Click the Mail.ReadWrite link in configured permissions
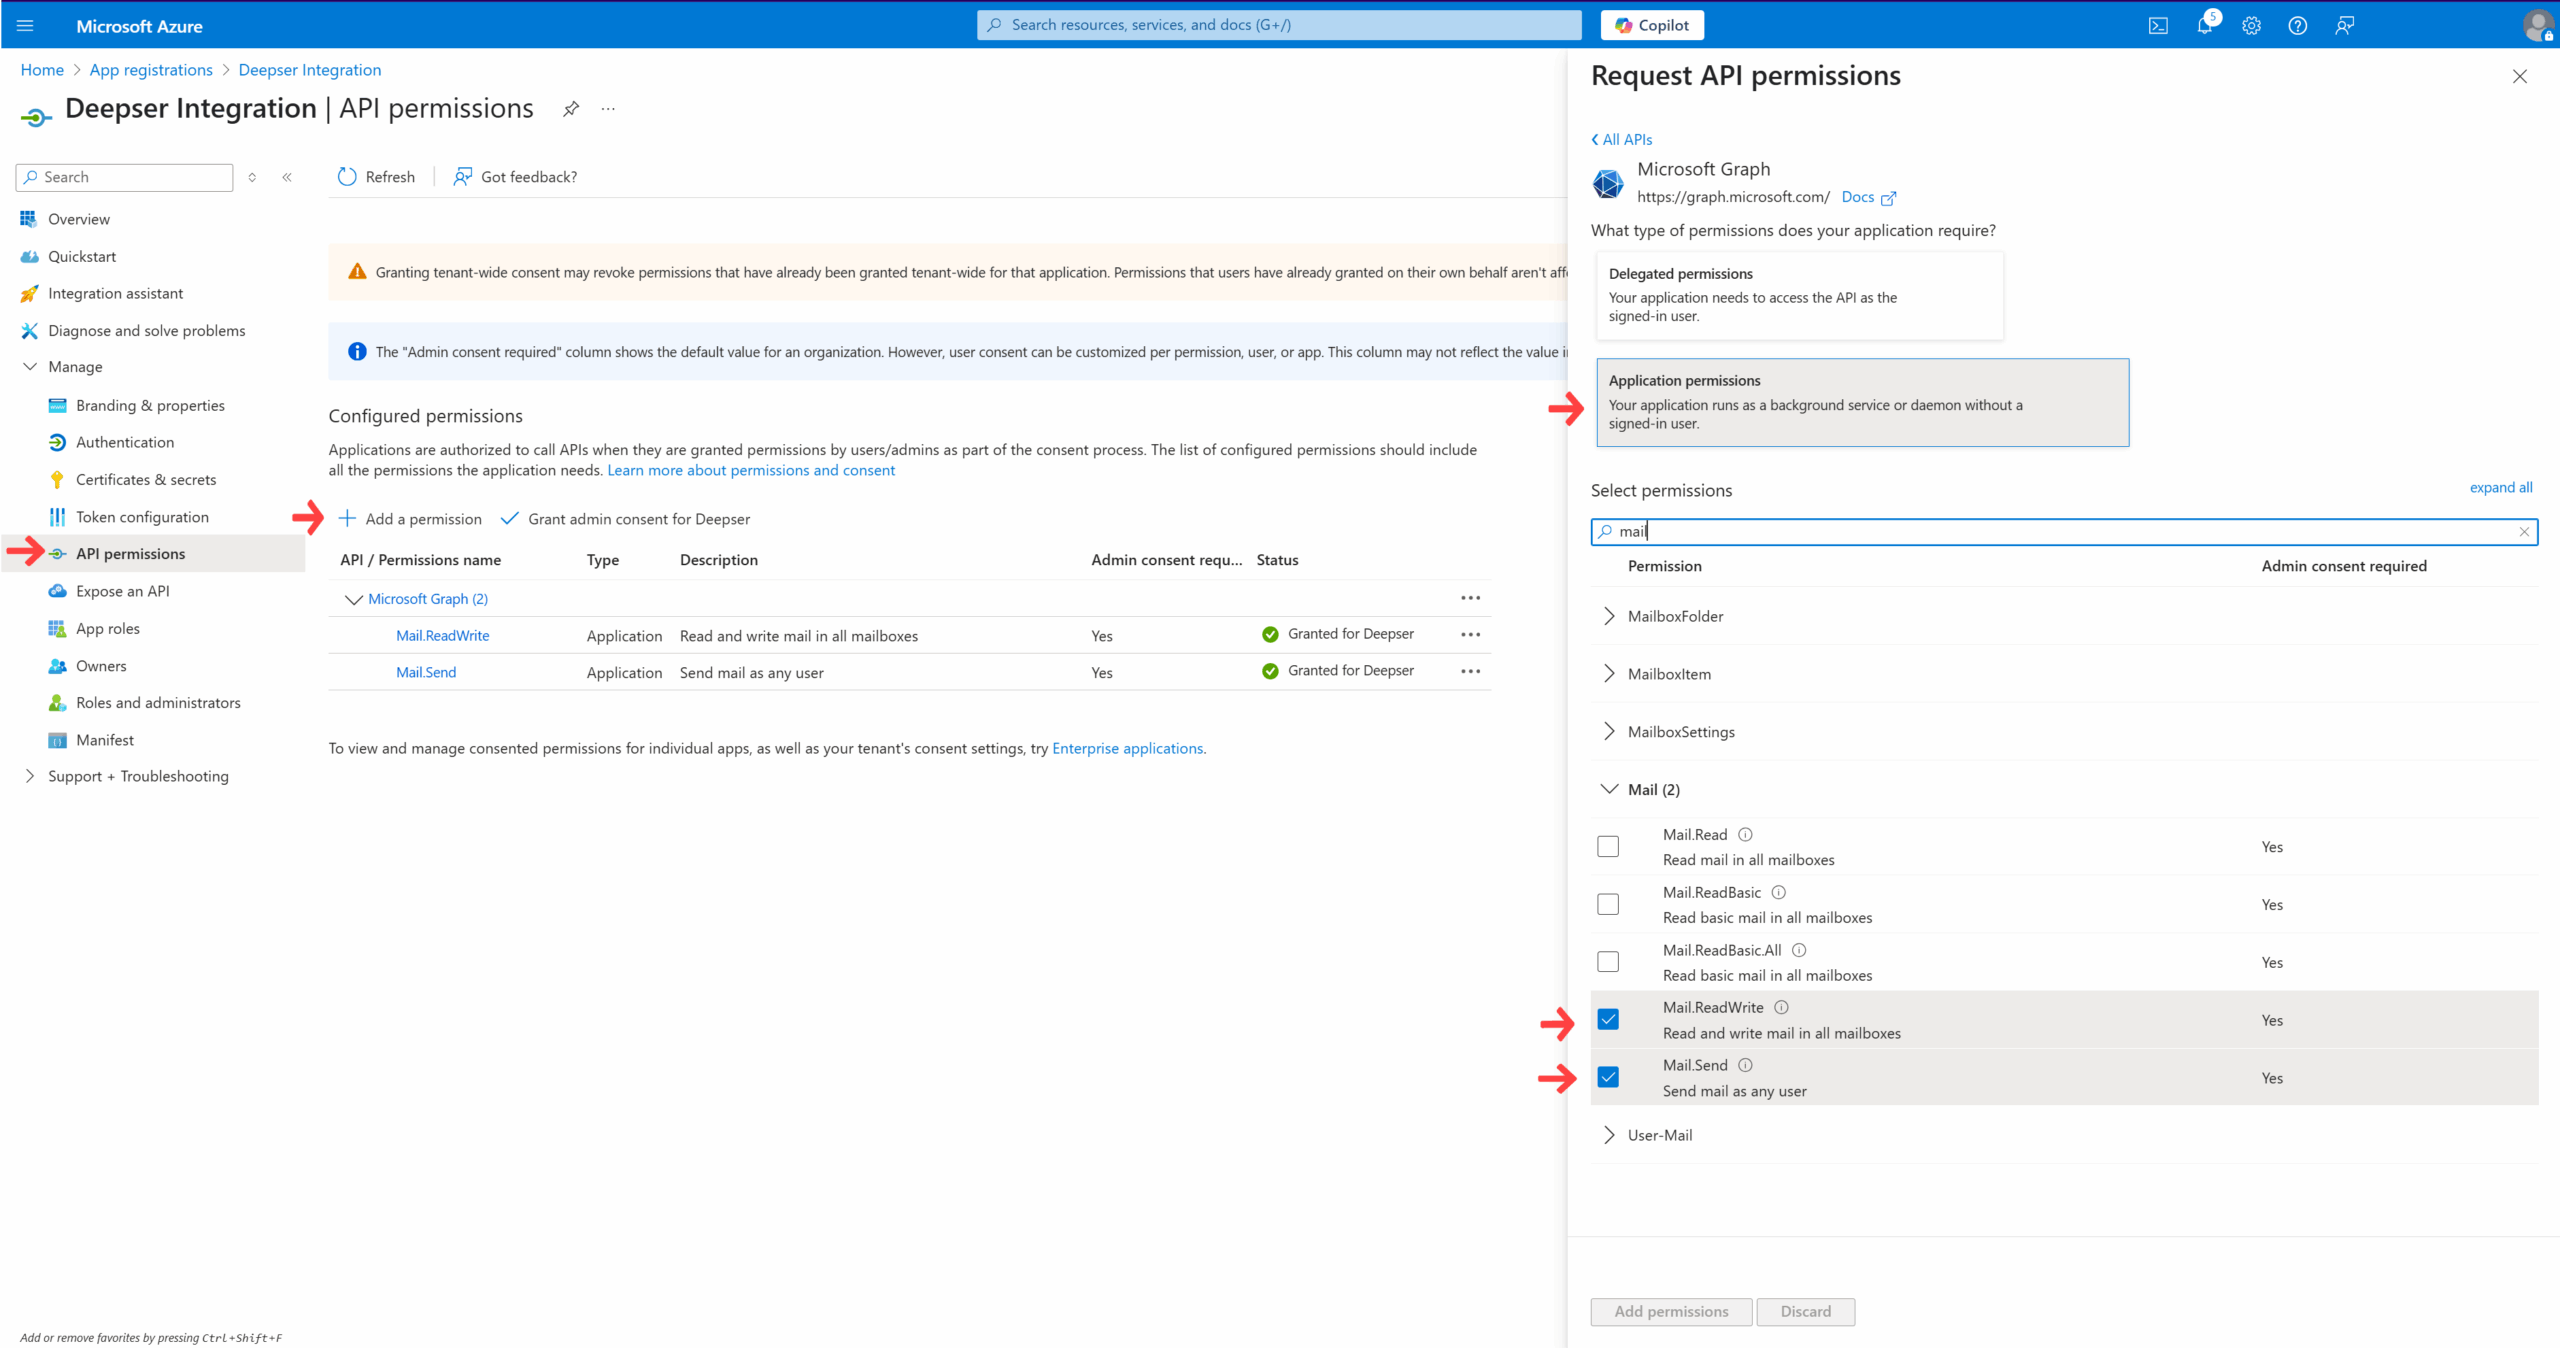Image resolution: width=2560 pixels, height=1348 pixels. click(x=442, y=636)
